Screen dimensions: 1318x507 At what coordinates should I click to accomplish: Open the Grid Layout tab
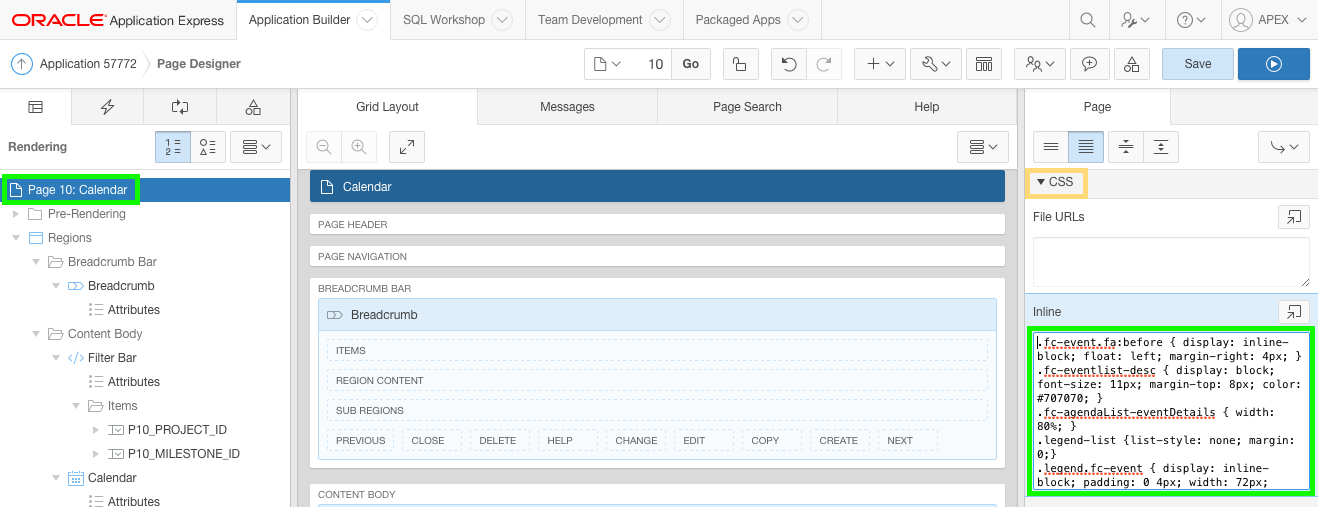(387, 107)
